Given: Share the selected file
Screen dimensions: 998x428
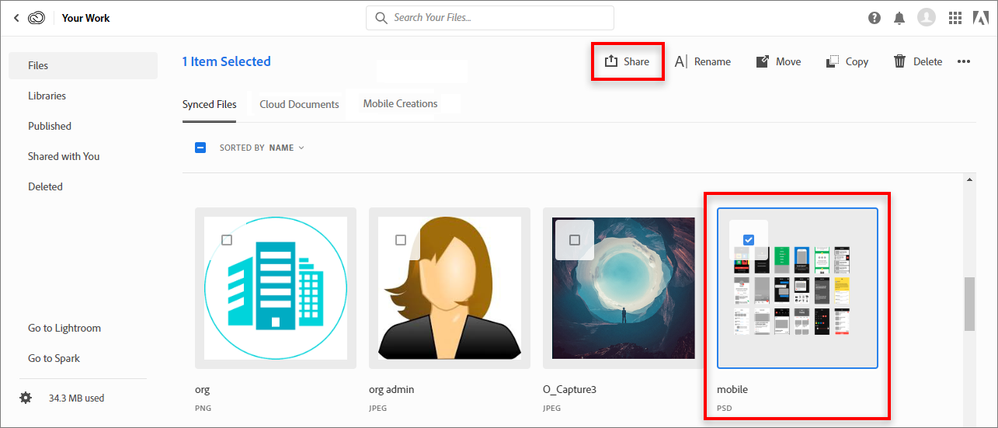Looking at the screenshot, I should [x=627, y=61].
